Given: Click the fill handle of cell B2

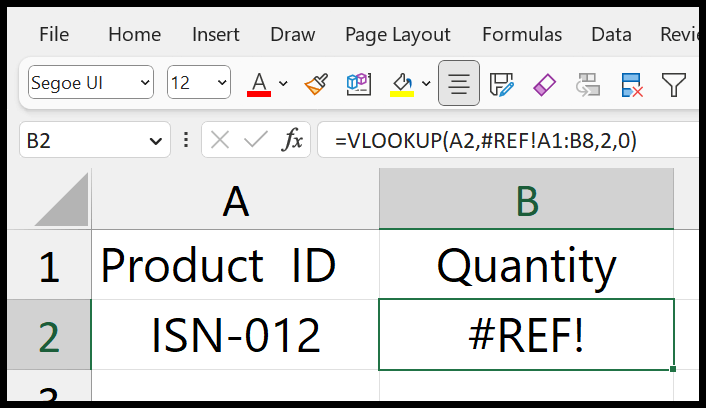Looking at the screenshot, I should pos(673,369).
